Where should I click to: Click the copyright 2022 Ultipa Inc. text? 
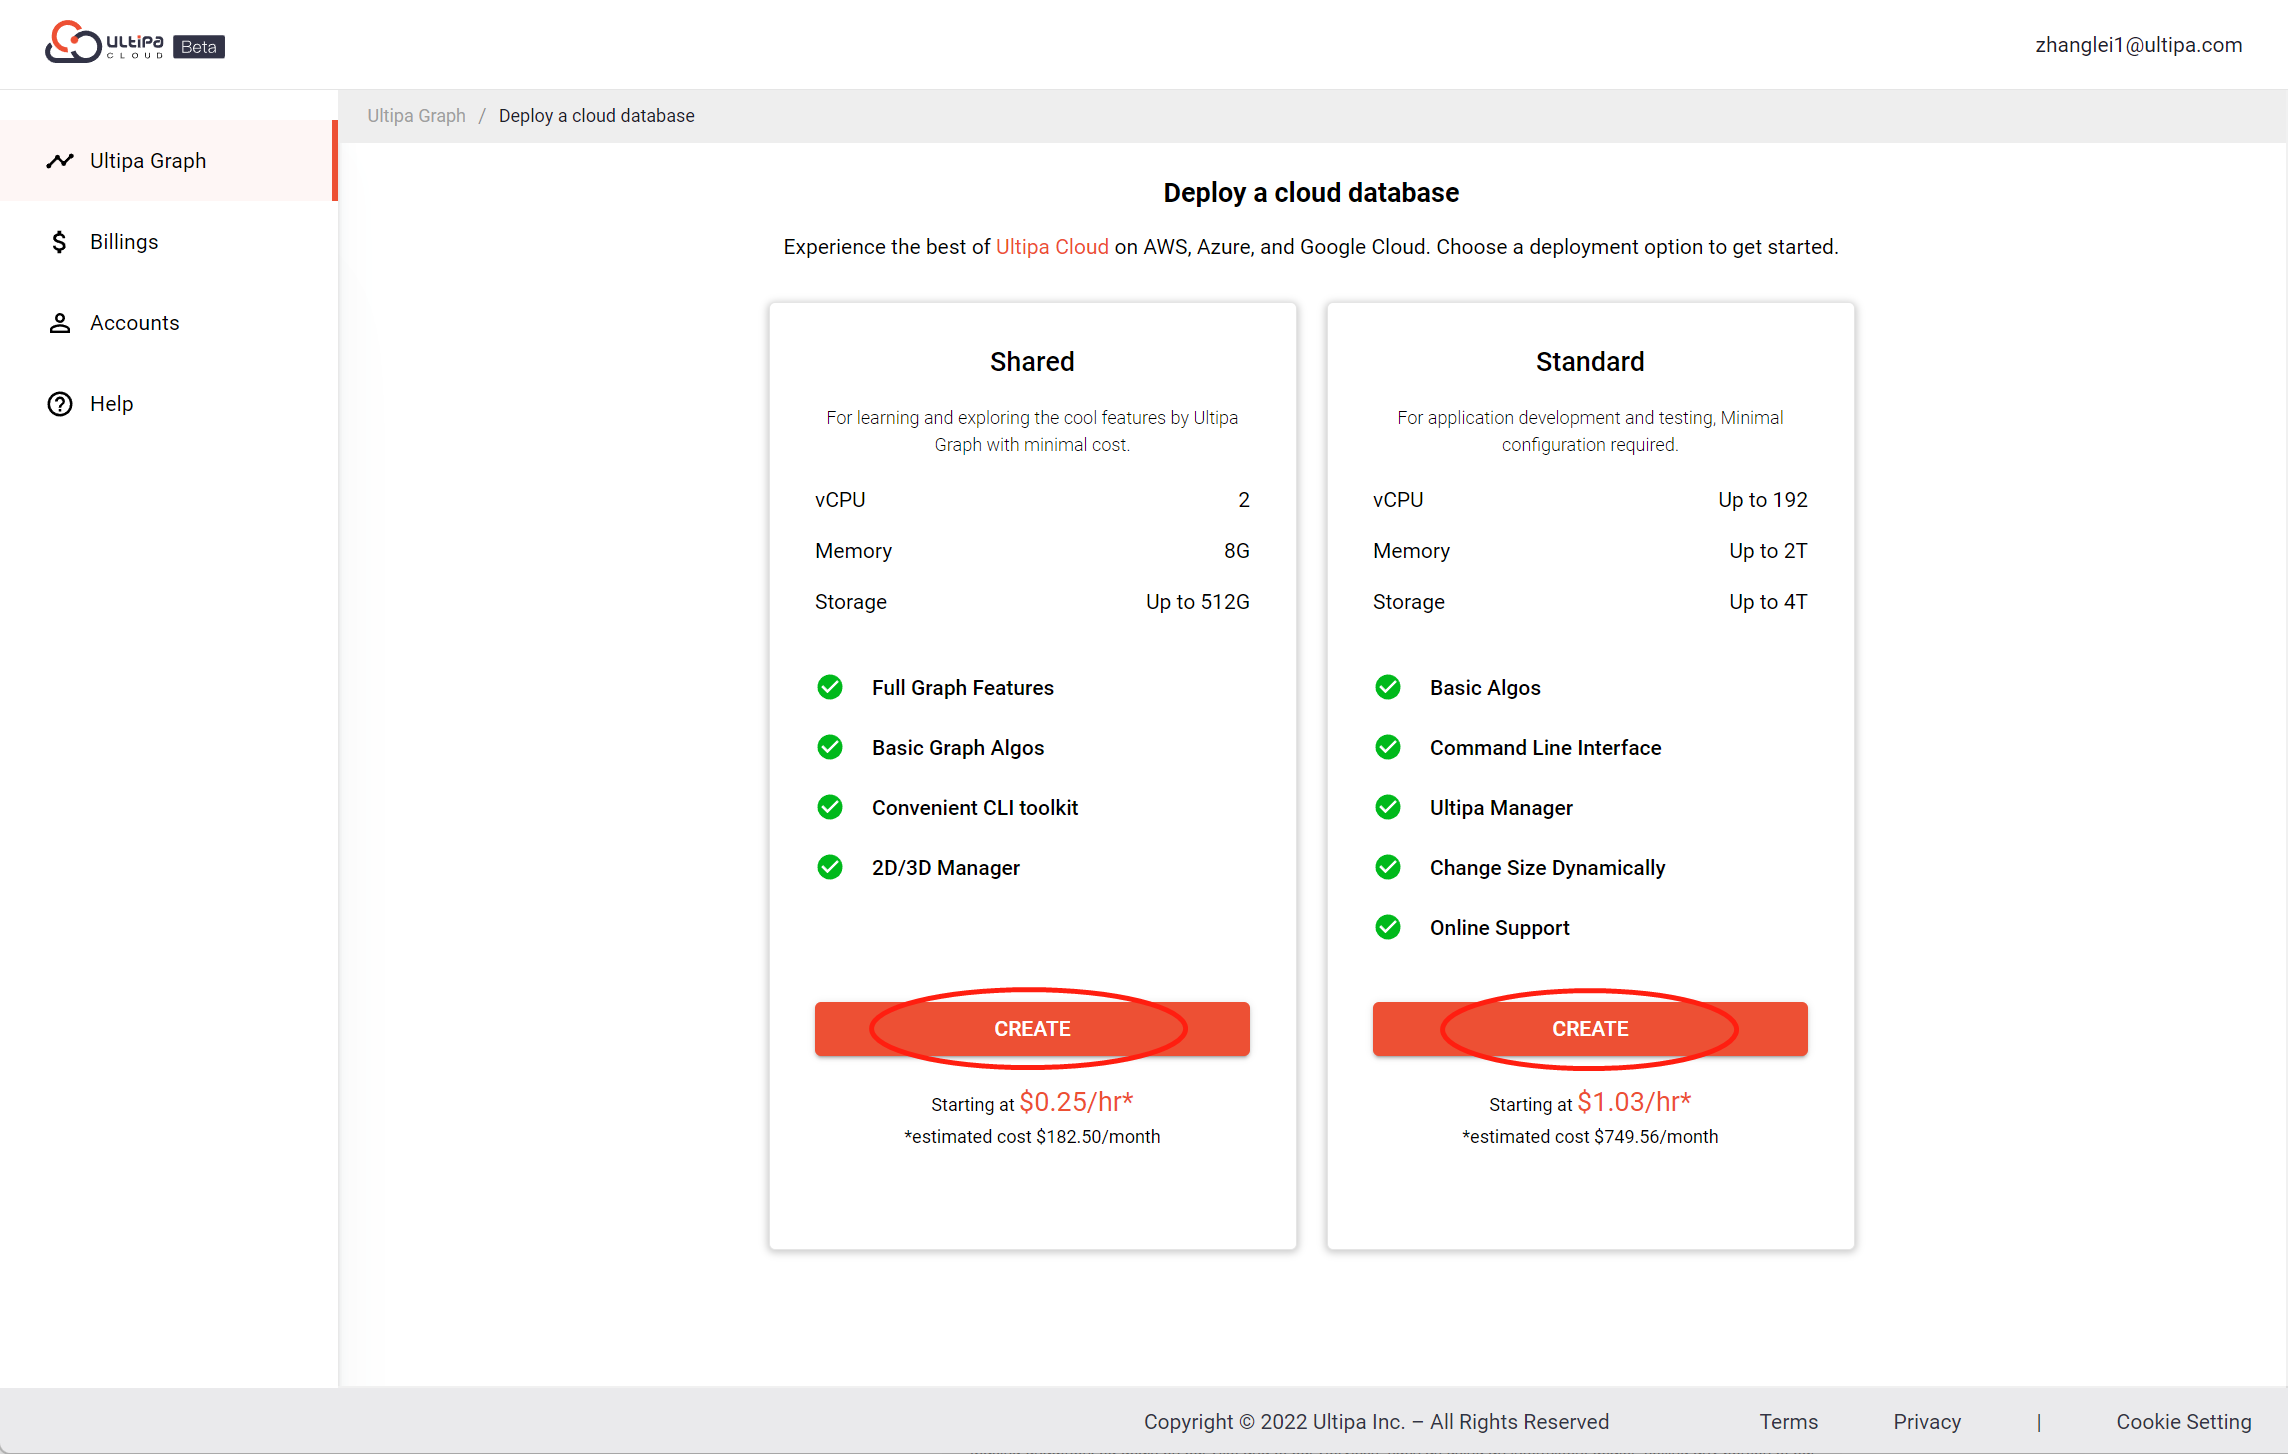coord(1376,1422)
